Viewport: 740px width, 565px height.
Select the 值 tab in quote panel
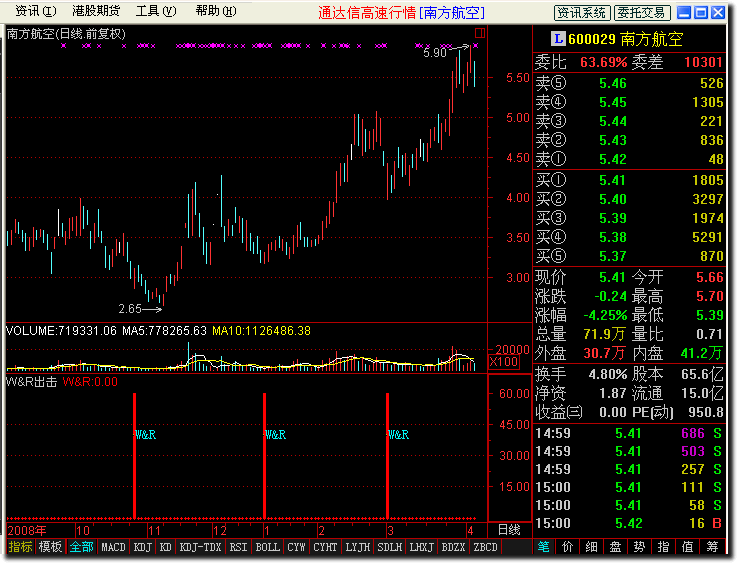click(x=688, y=547)
